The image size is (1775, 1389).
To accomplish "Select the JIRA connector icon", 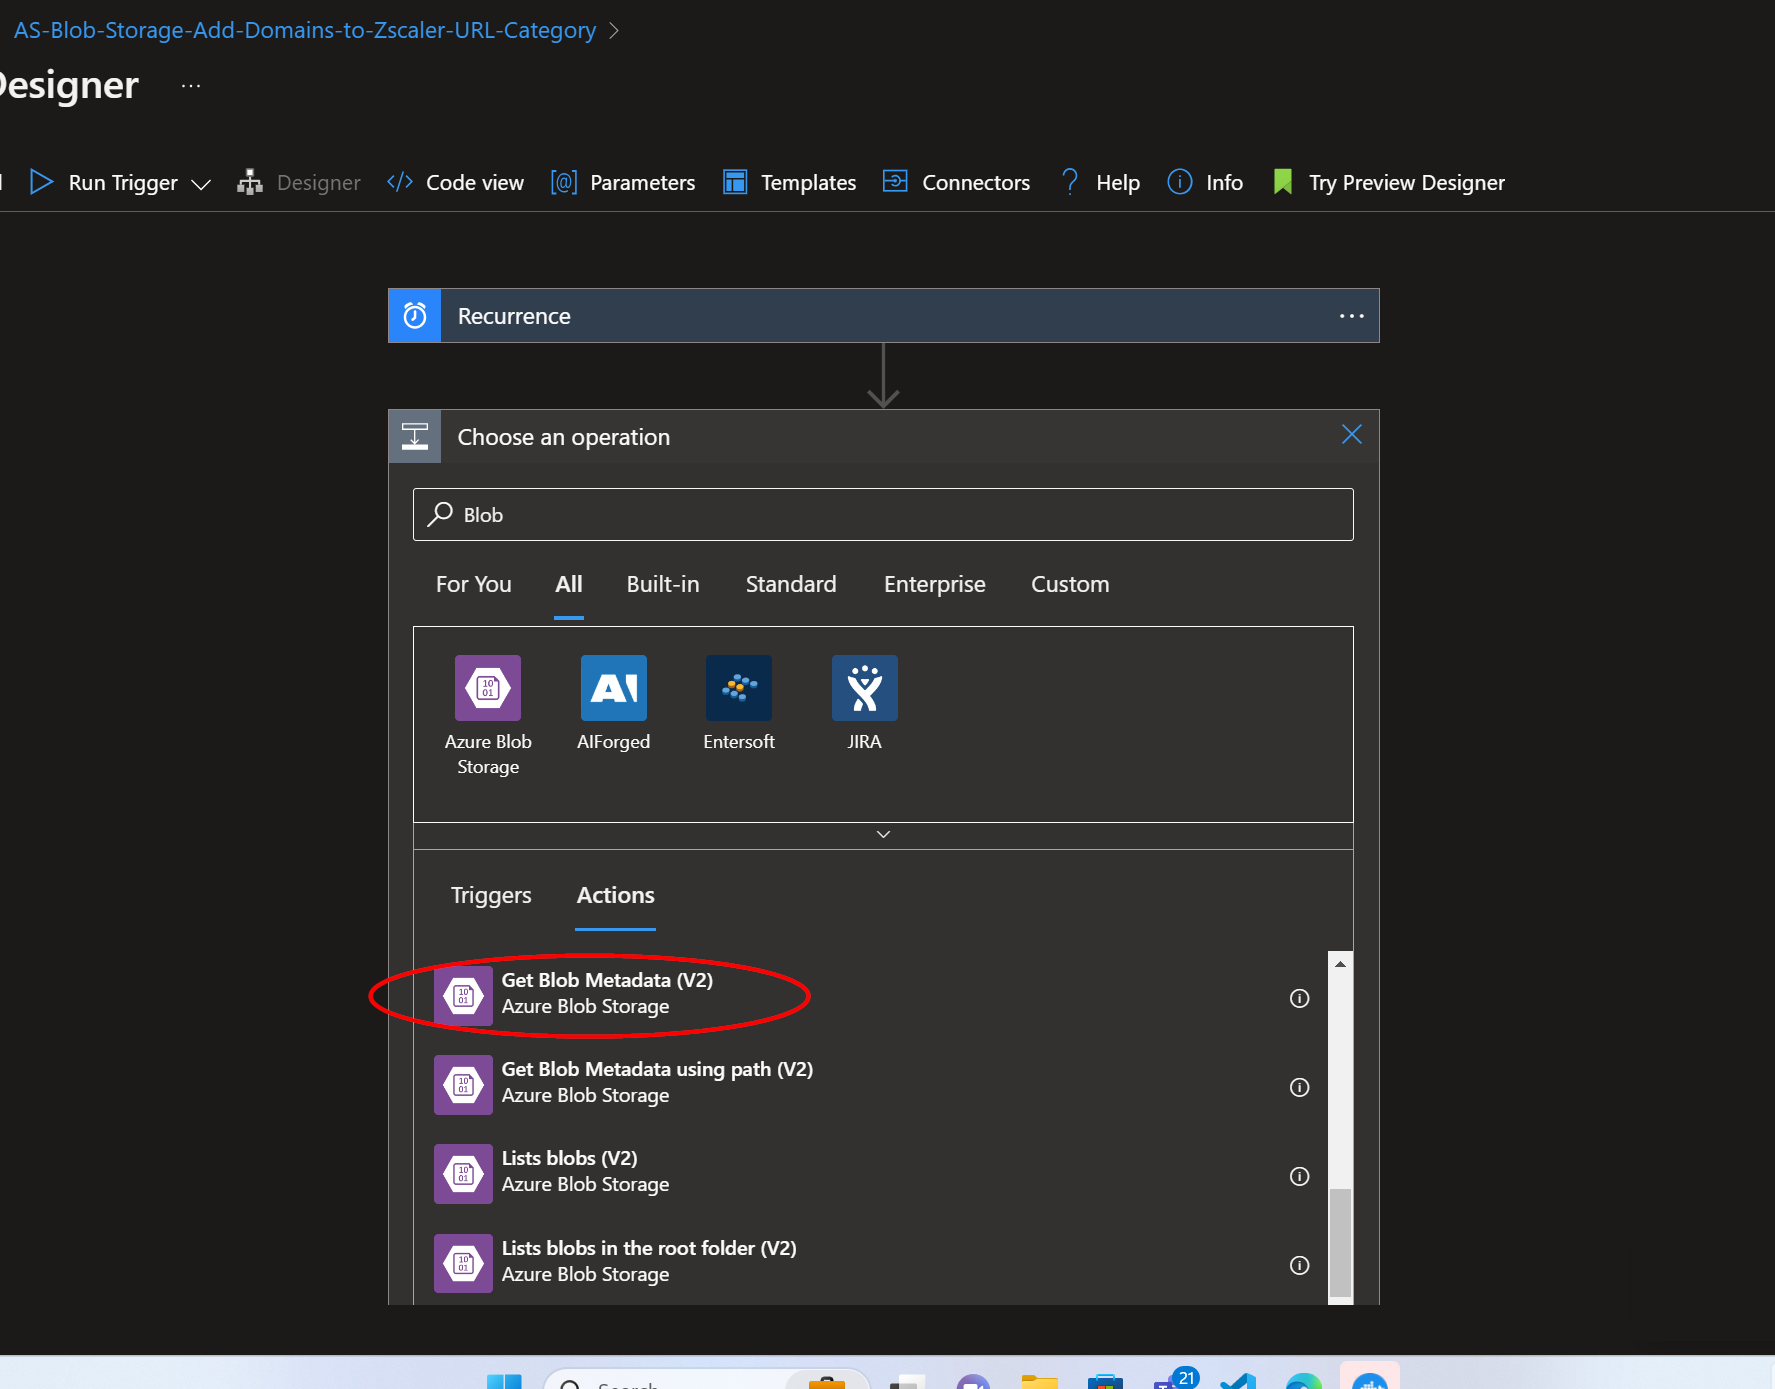I will [865, 688].
